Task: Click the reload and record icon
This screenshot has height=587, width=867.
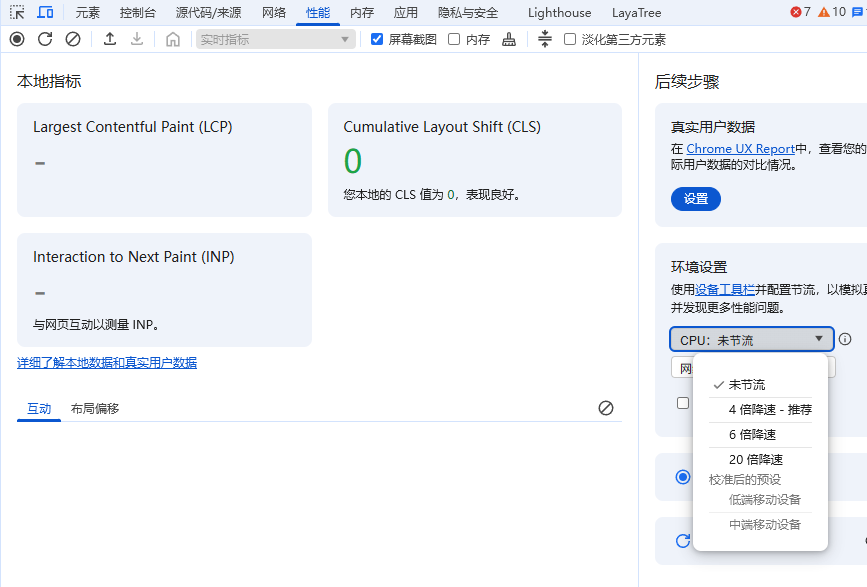Action: pos(45,39)
